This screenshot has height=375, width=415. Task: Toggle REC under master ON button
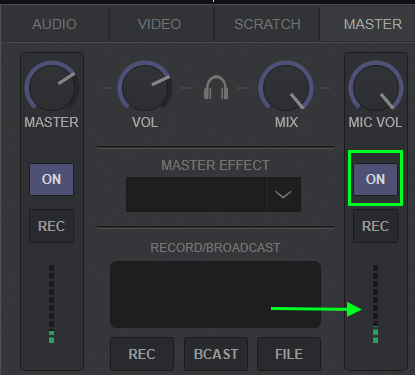point(52,226)
